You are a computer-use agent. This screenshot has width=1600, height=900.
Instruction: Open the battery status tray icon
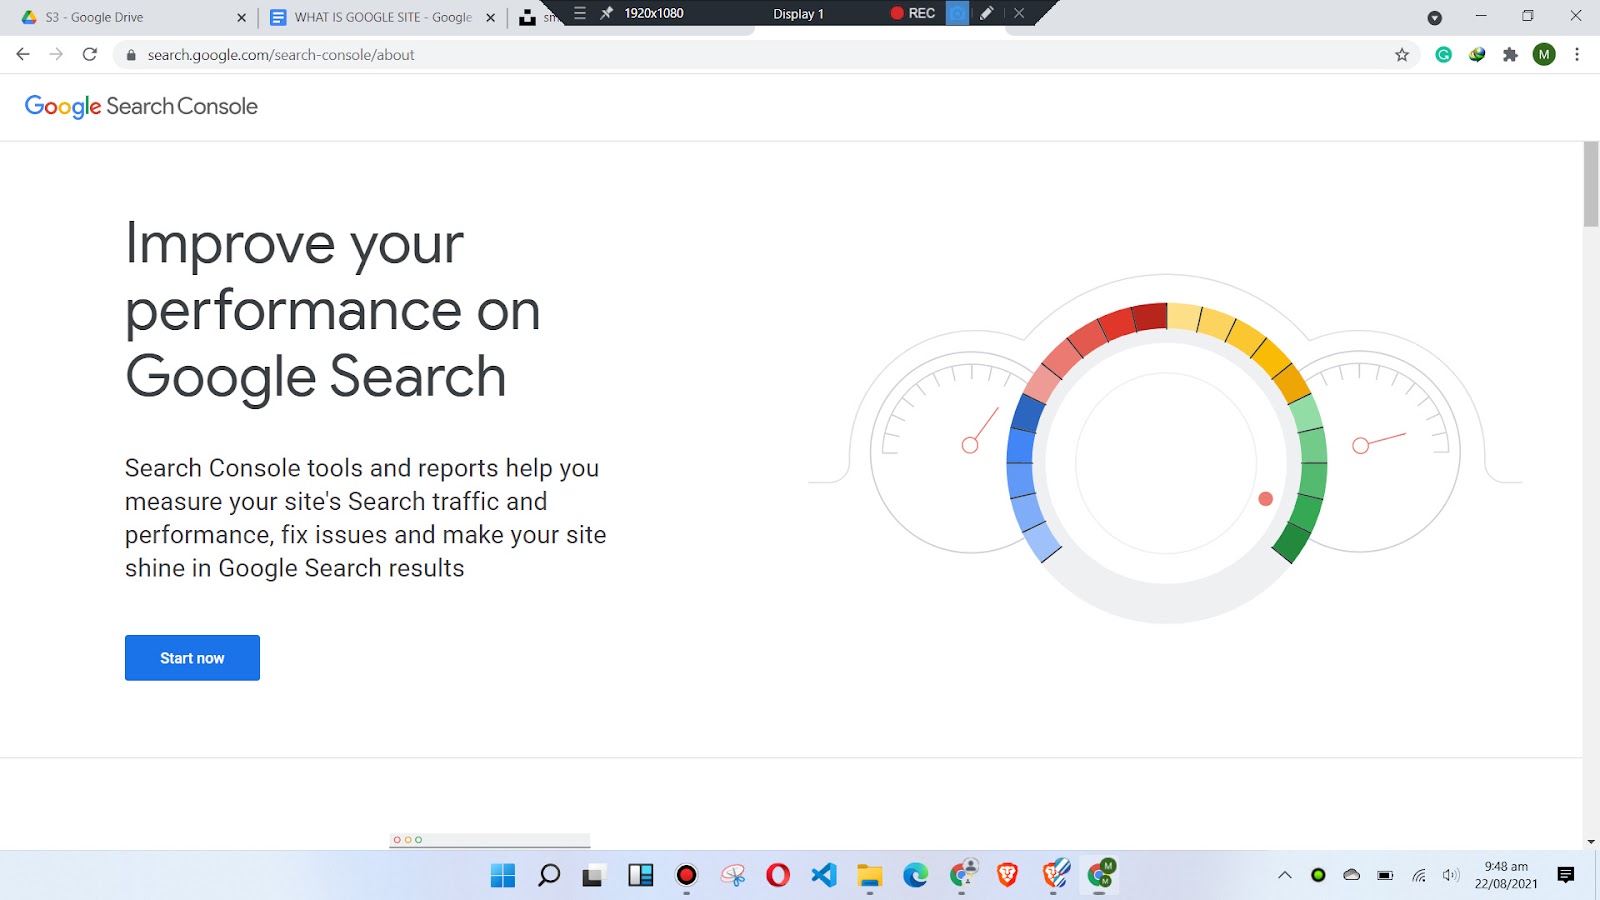pyautogui.click(x=1385, y=876)
